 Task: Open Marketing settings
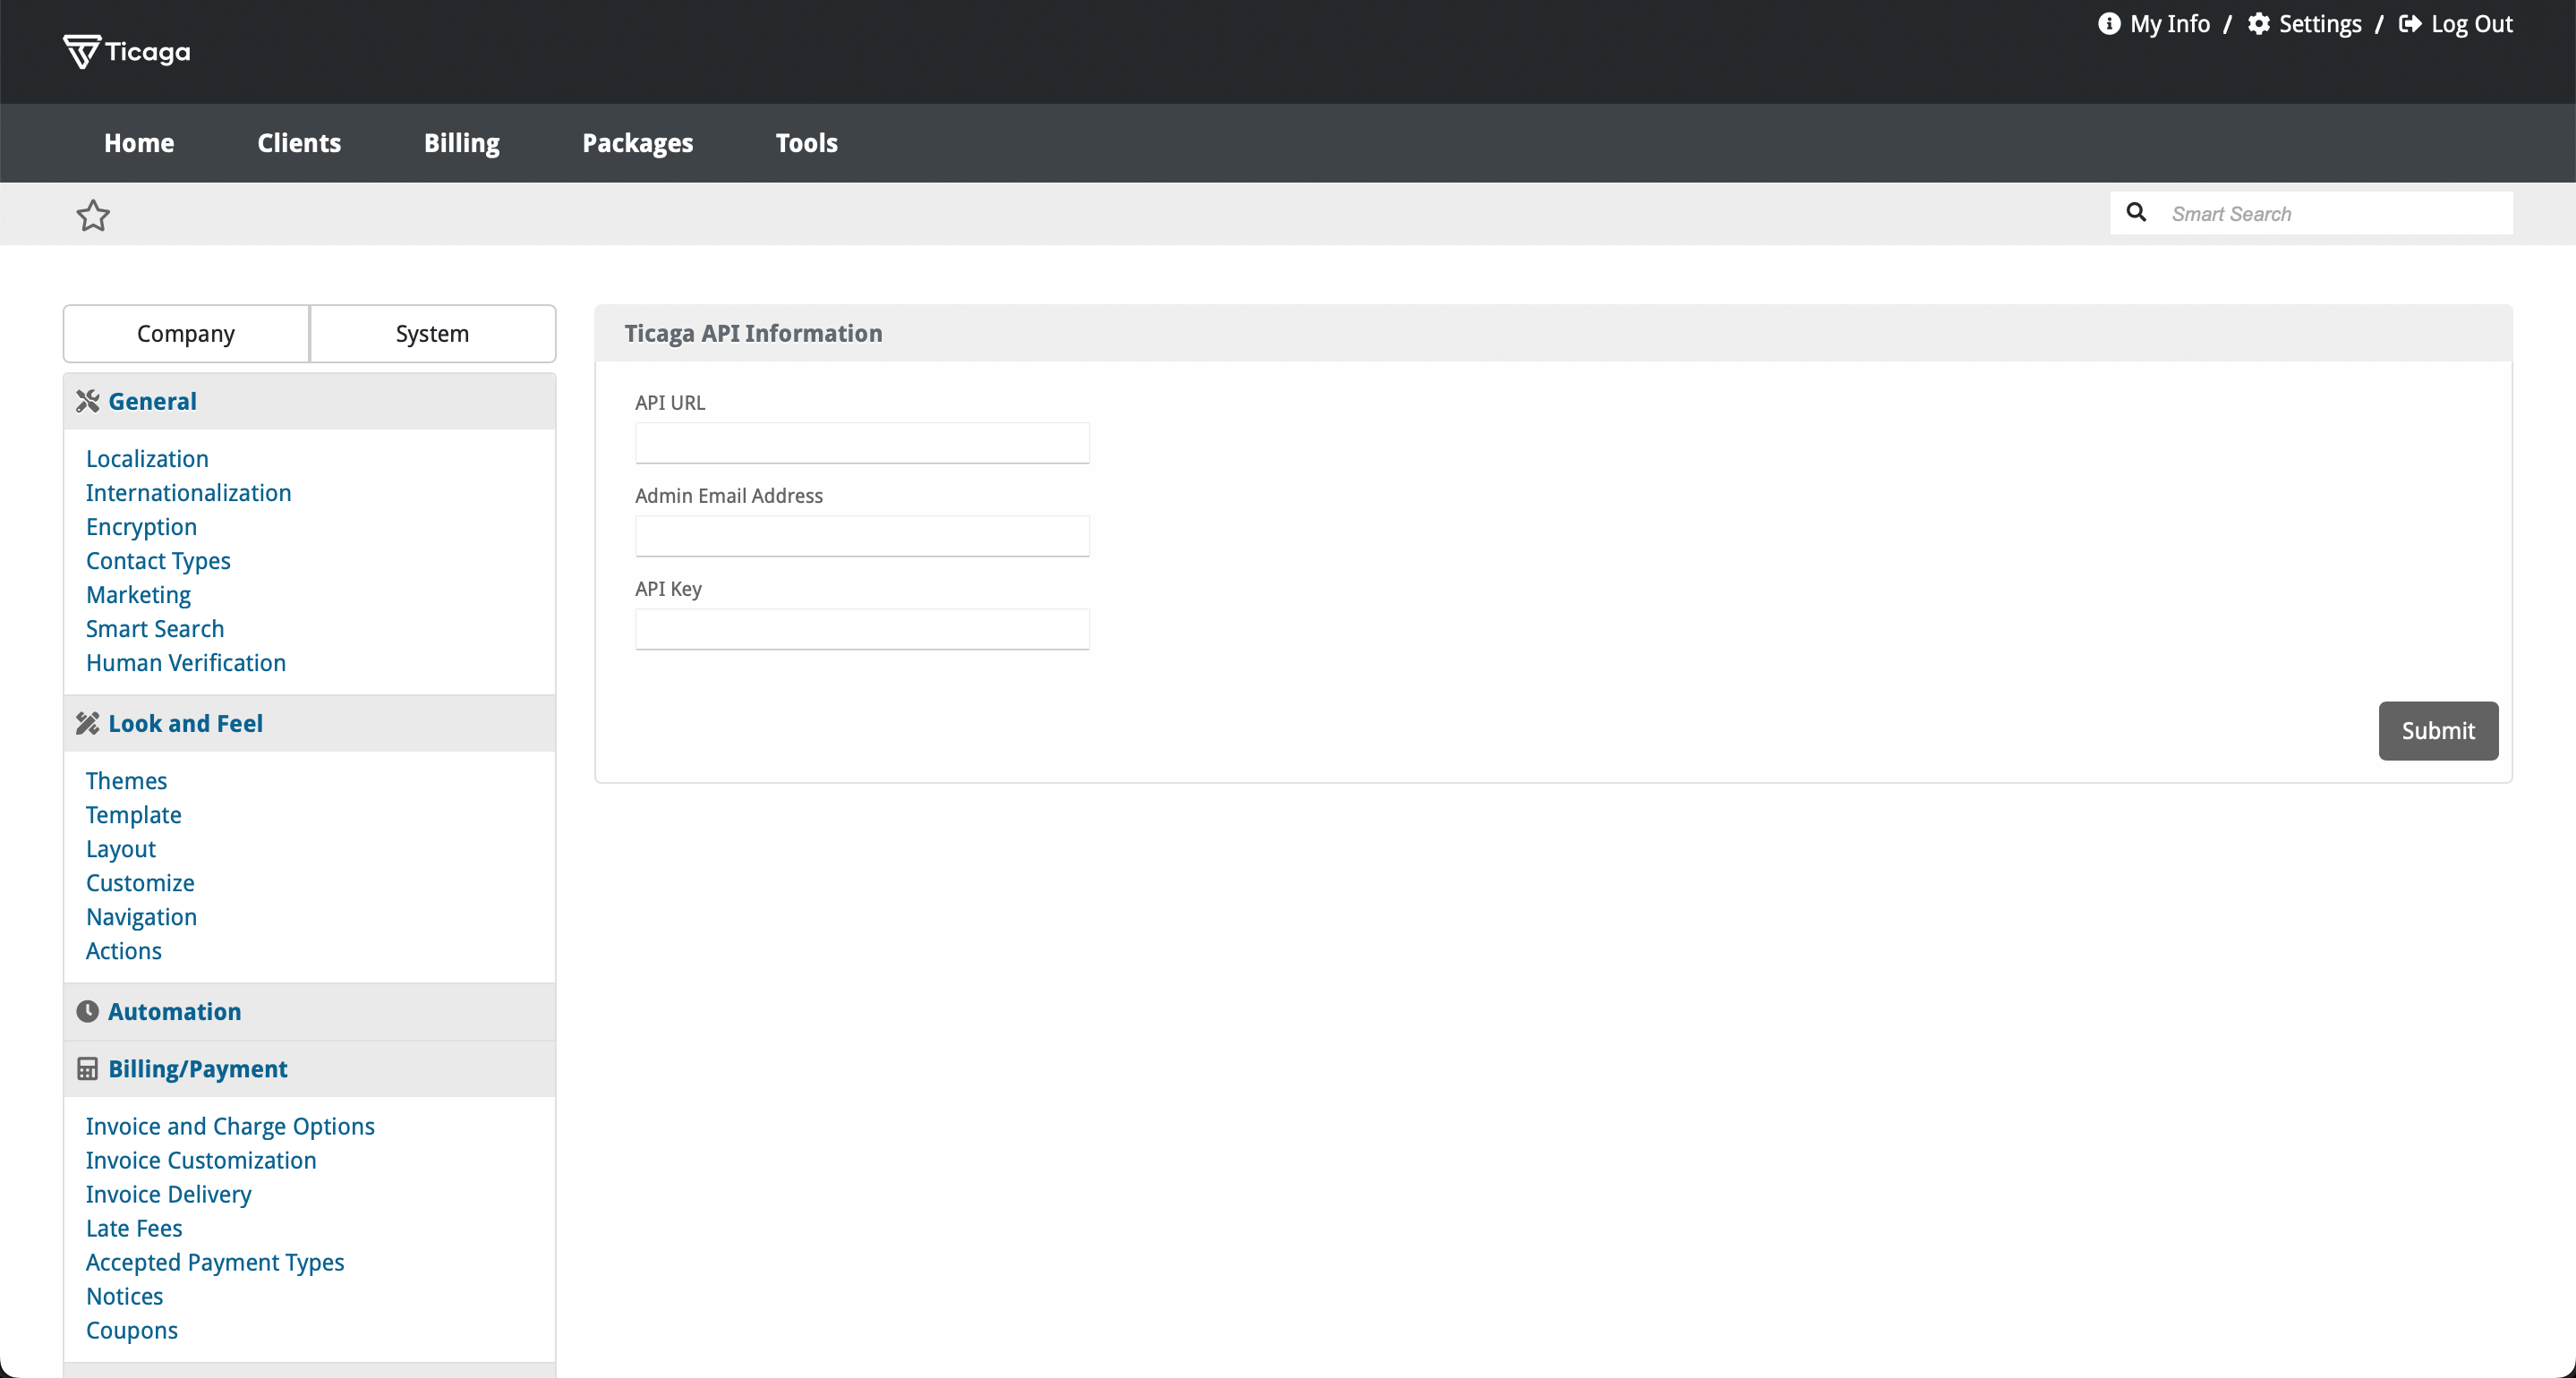point(138,595)
